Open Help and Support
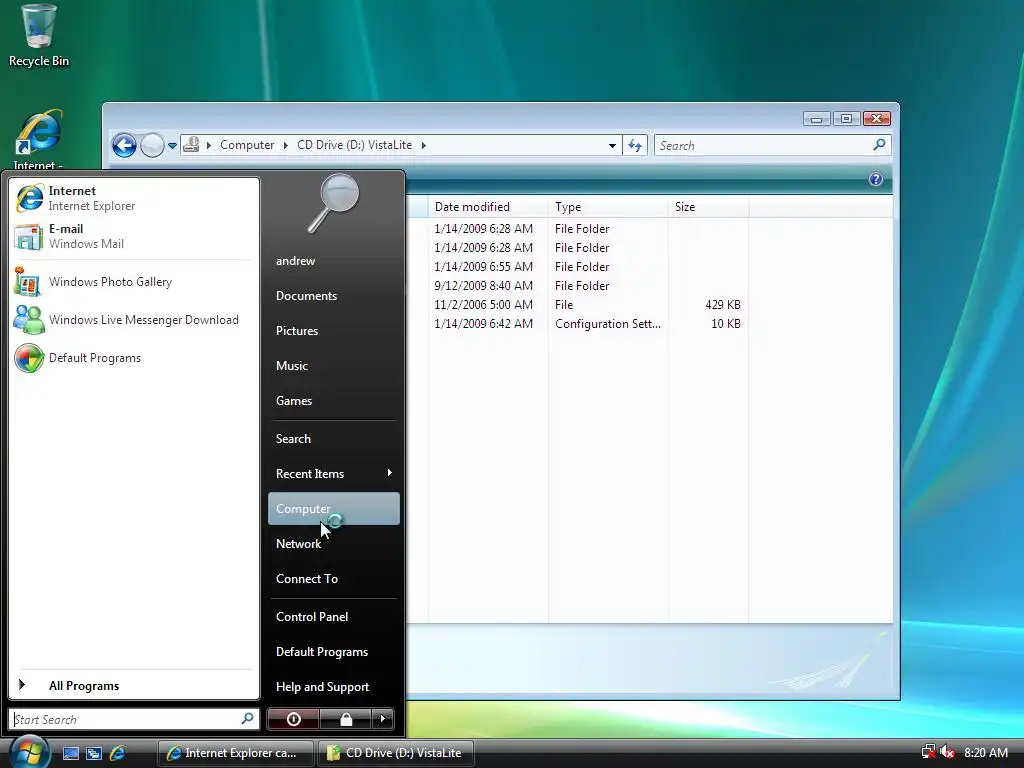This screenshot has width=1024, height=768. click(334, 687)
